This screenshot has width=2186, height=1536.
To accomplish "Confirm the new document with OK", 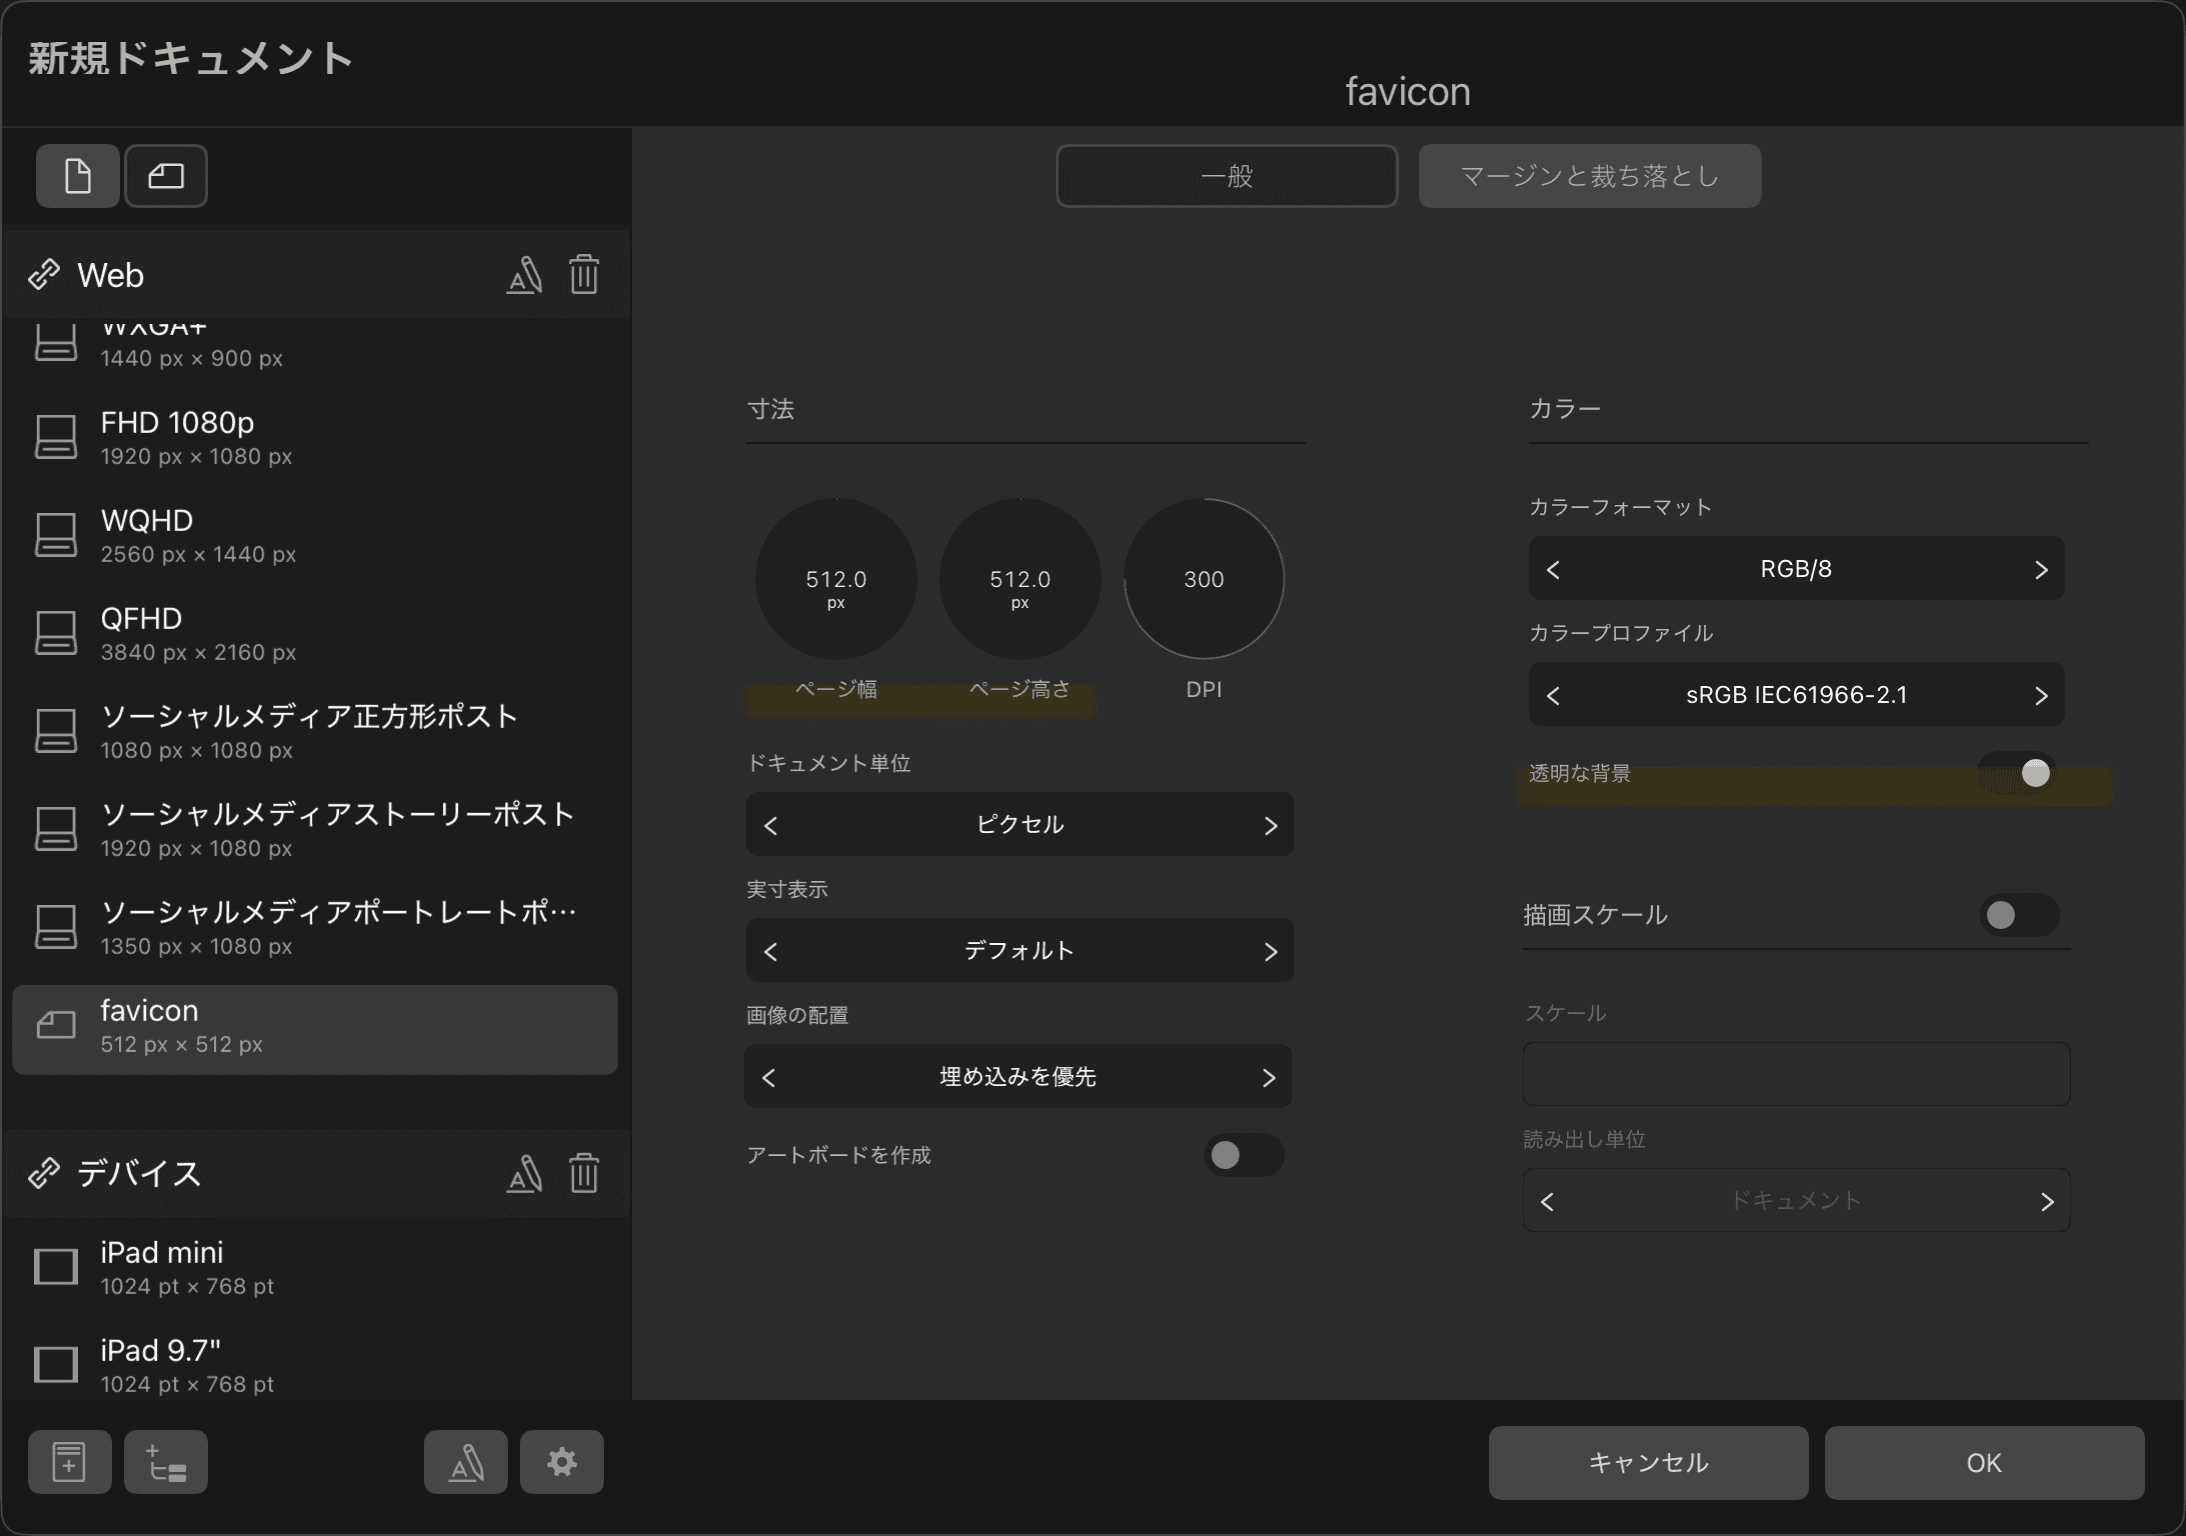I will (x=1984, y=1462).
